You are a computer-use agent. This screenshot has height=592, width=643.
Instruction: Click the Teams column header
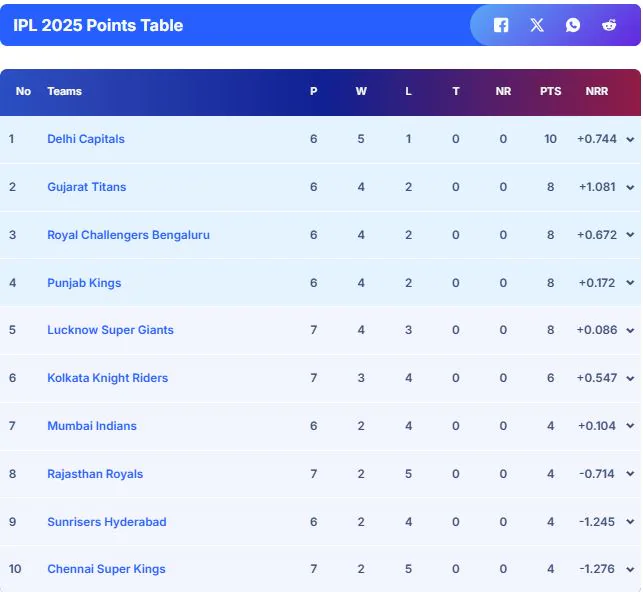tap(64, 91)
